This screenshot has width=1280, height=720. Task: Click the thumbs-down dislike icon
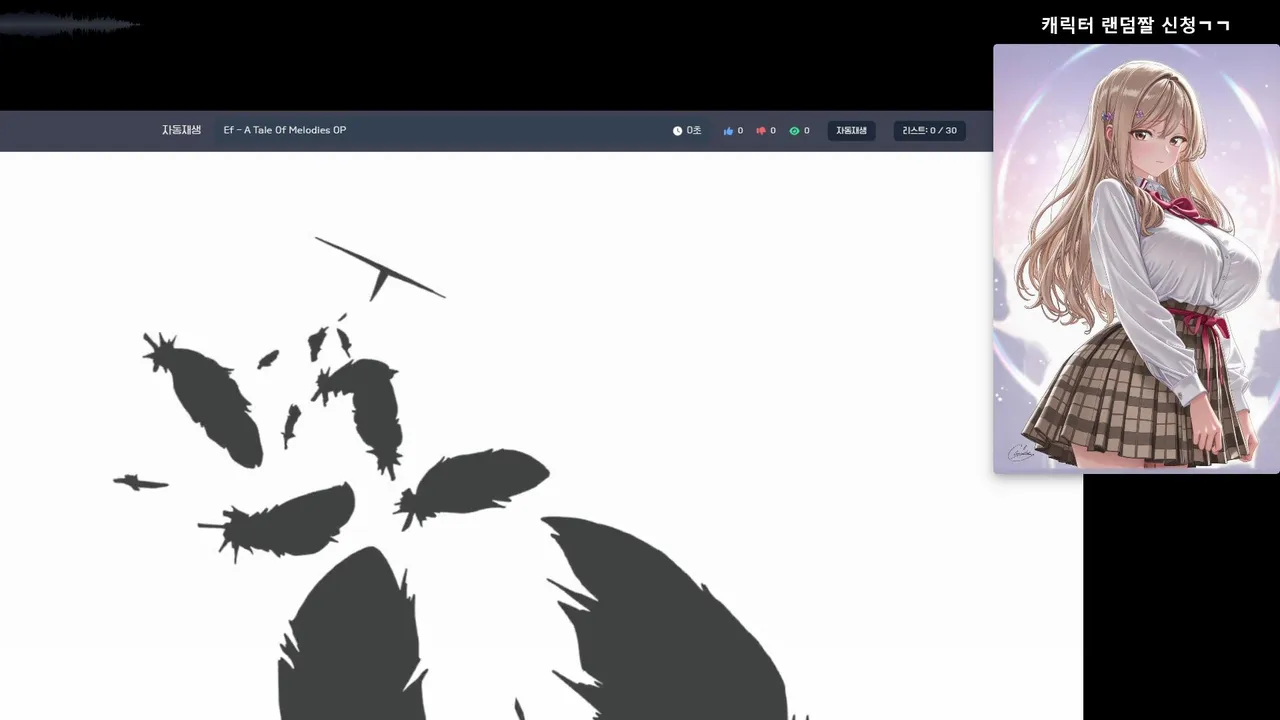(761, 131)
